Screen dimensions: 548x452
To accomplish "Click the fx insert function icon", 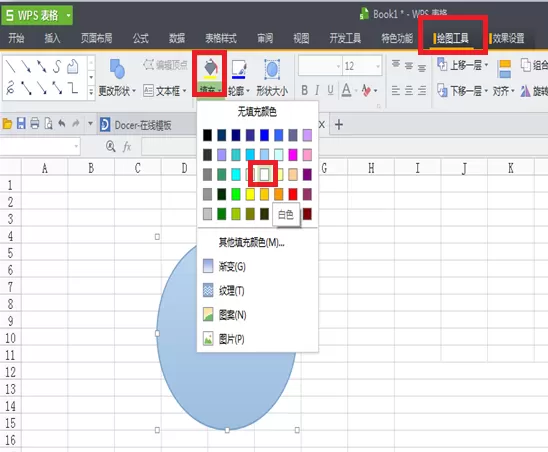I will [127, 146].
